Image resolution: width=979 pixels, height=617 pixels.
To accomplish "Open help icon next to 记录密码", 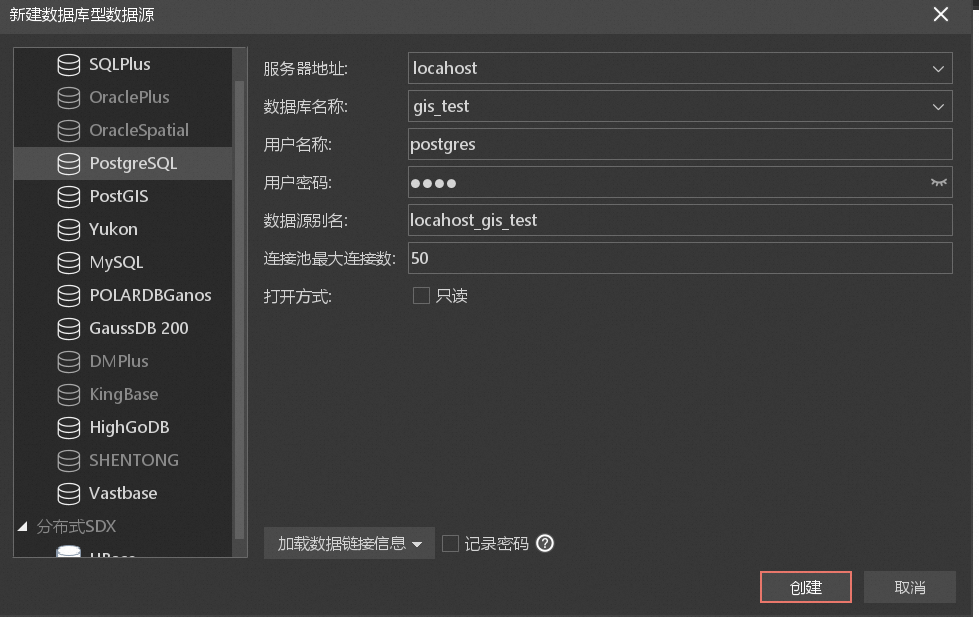I will pyautogui.click(x=545, y=543).
